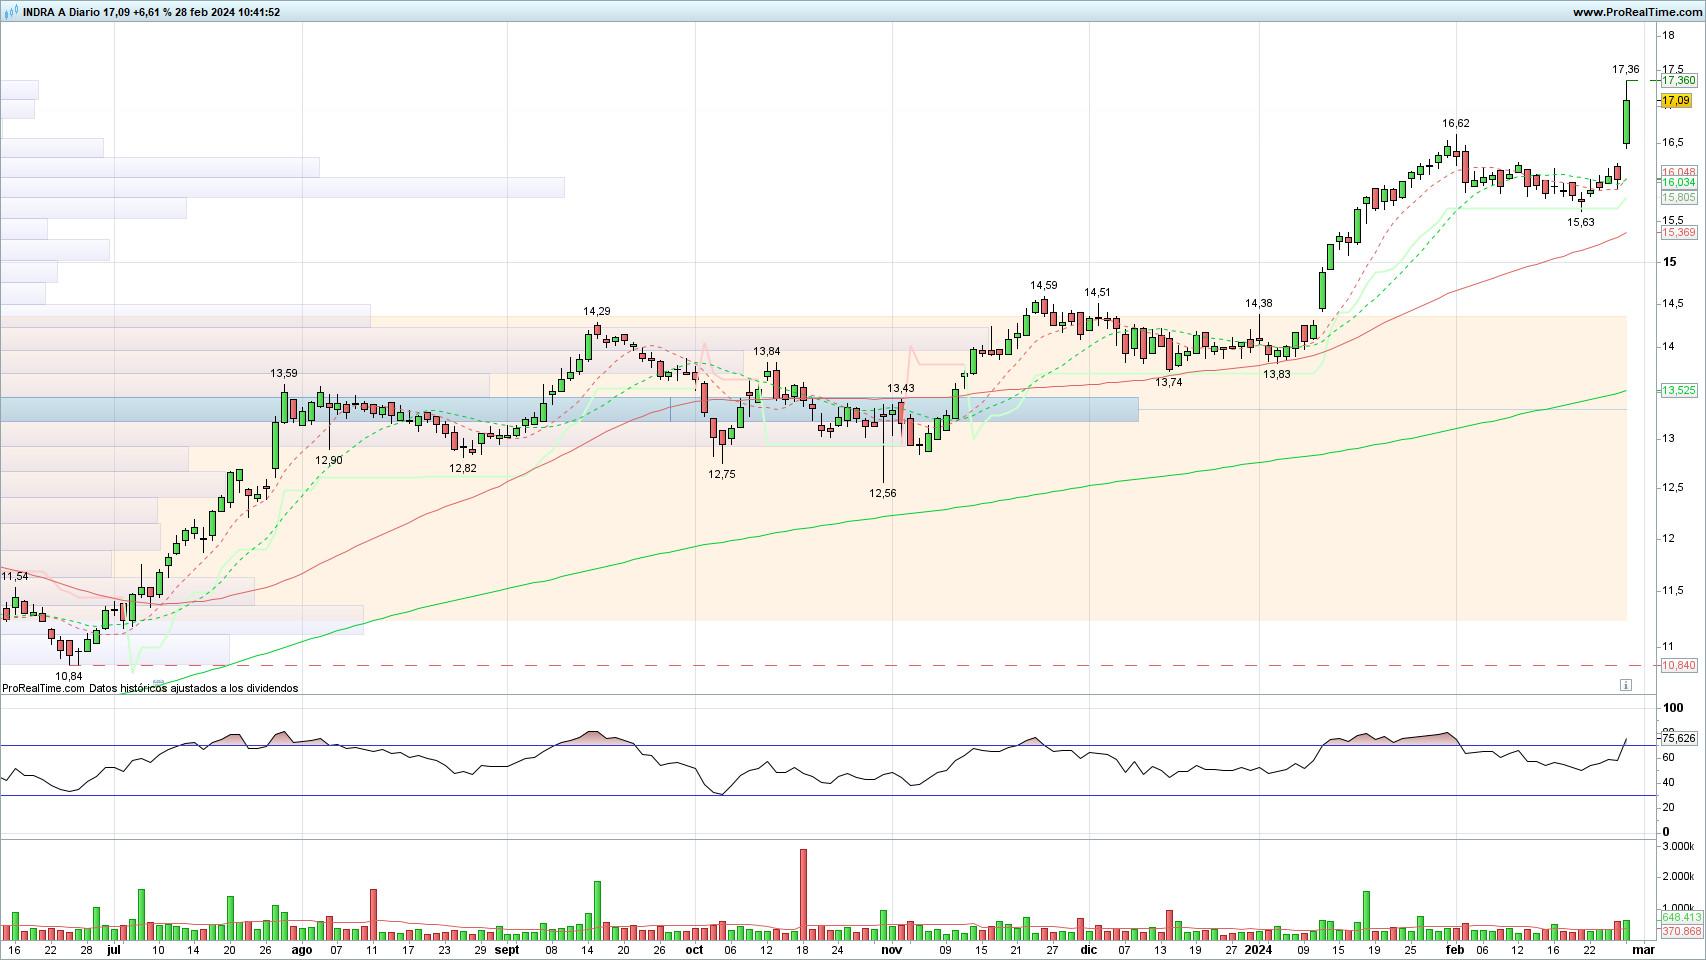
Task: Click the green 13,525 moving average label
Action: click(x=1679, y=390)
